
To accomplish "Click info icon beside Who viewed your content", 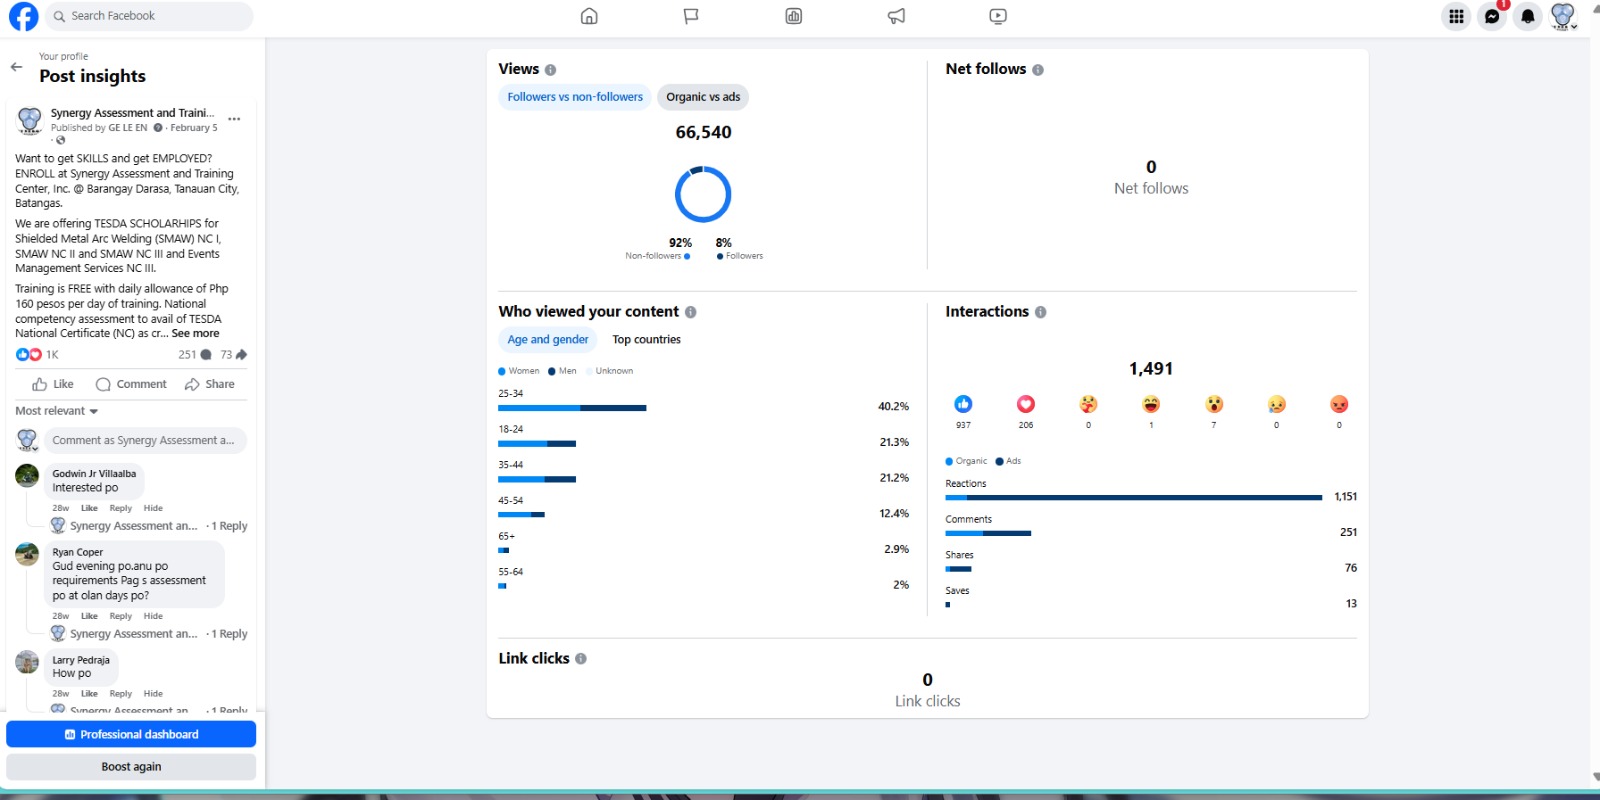I will click(x=691, y=312).
